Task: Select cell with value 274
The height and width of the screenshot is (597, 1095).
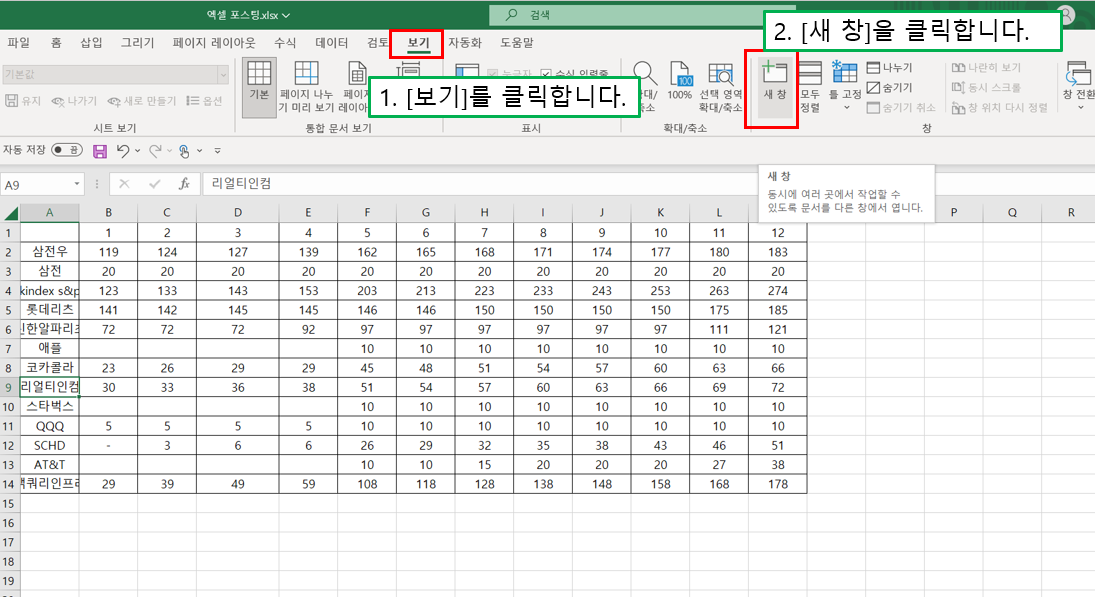Action: (x=777, y=290)
